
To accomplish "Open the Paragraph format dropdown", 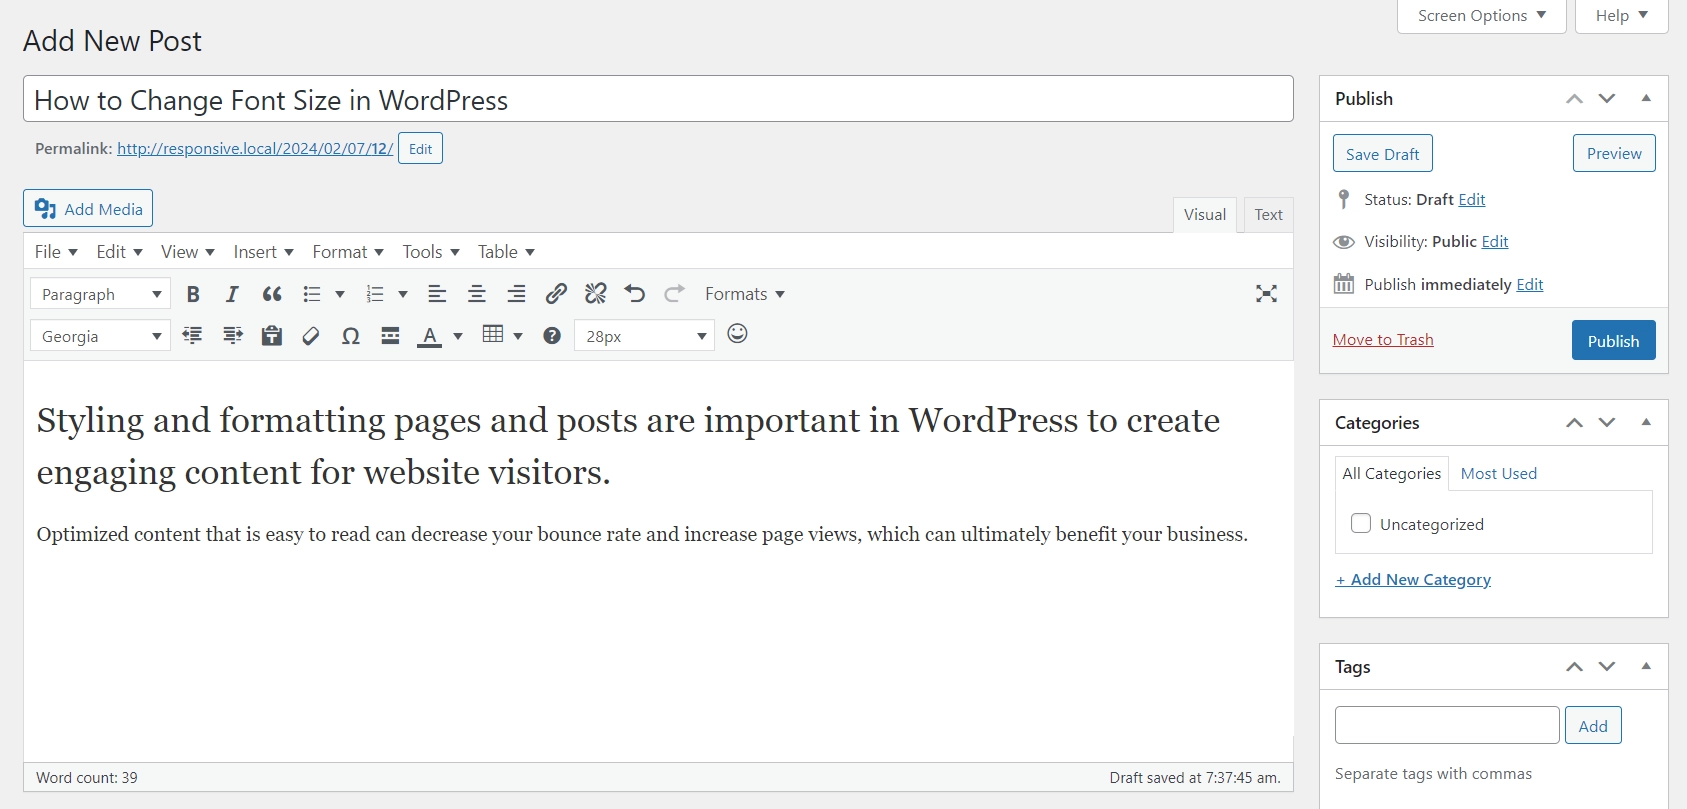I will [x=100, y=294].
